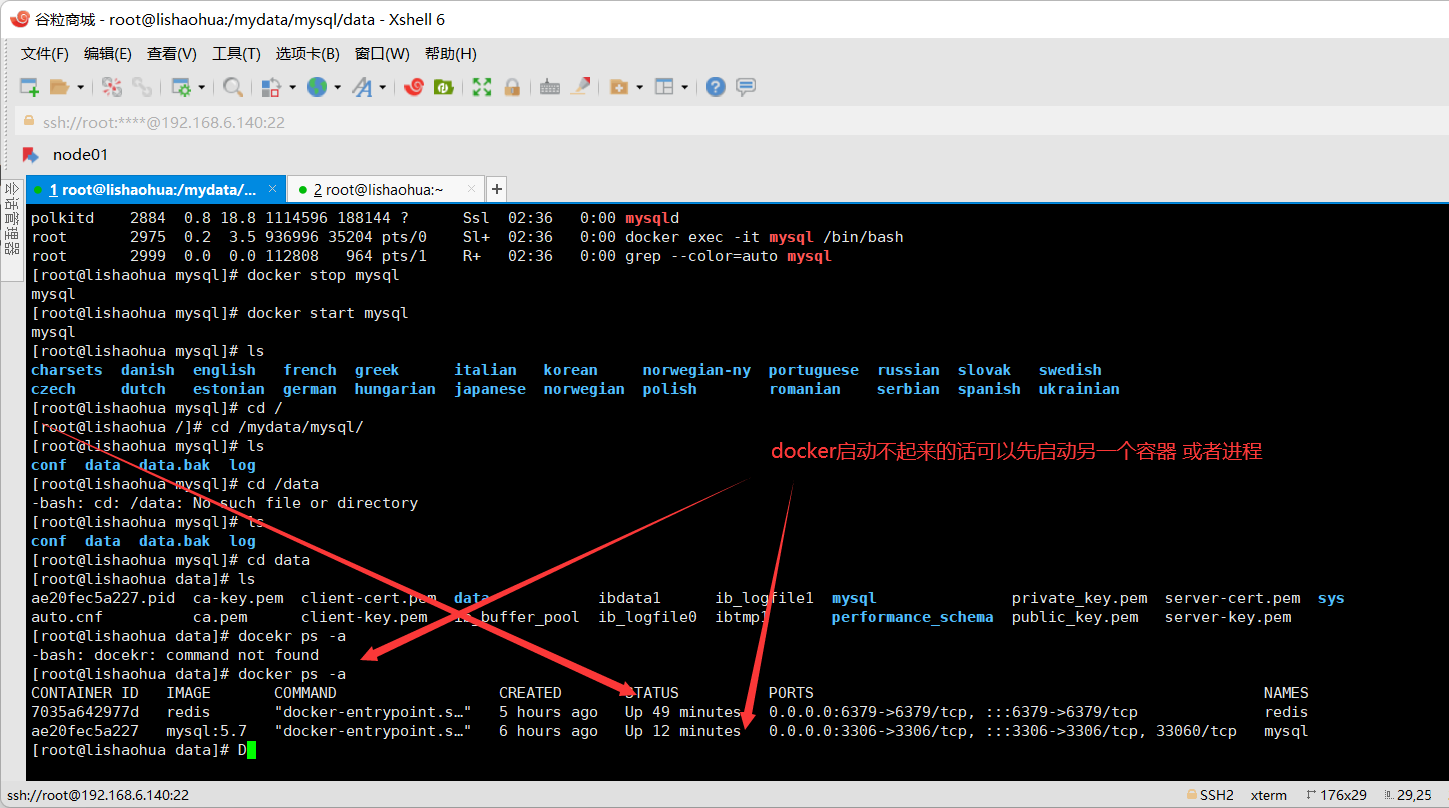This screenshot has height=808, width=1449.
Task: Click the new folder transfer icon
Action: 618,87
